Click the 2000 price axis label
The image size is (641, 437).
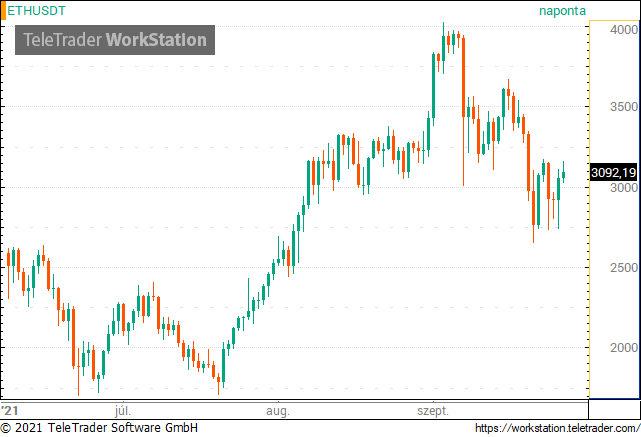point(624,348)
